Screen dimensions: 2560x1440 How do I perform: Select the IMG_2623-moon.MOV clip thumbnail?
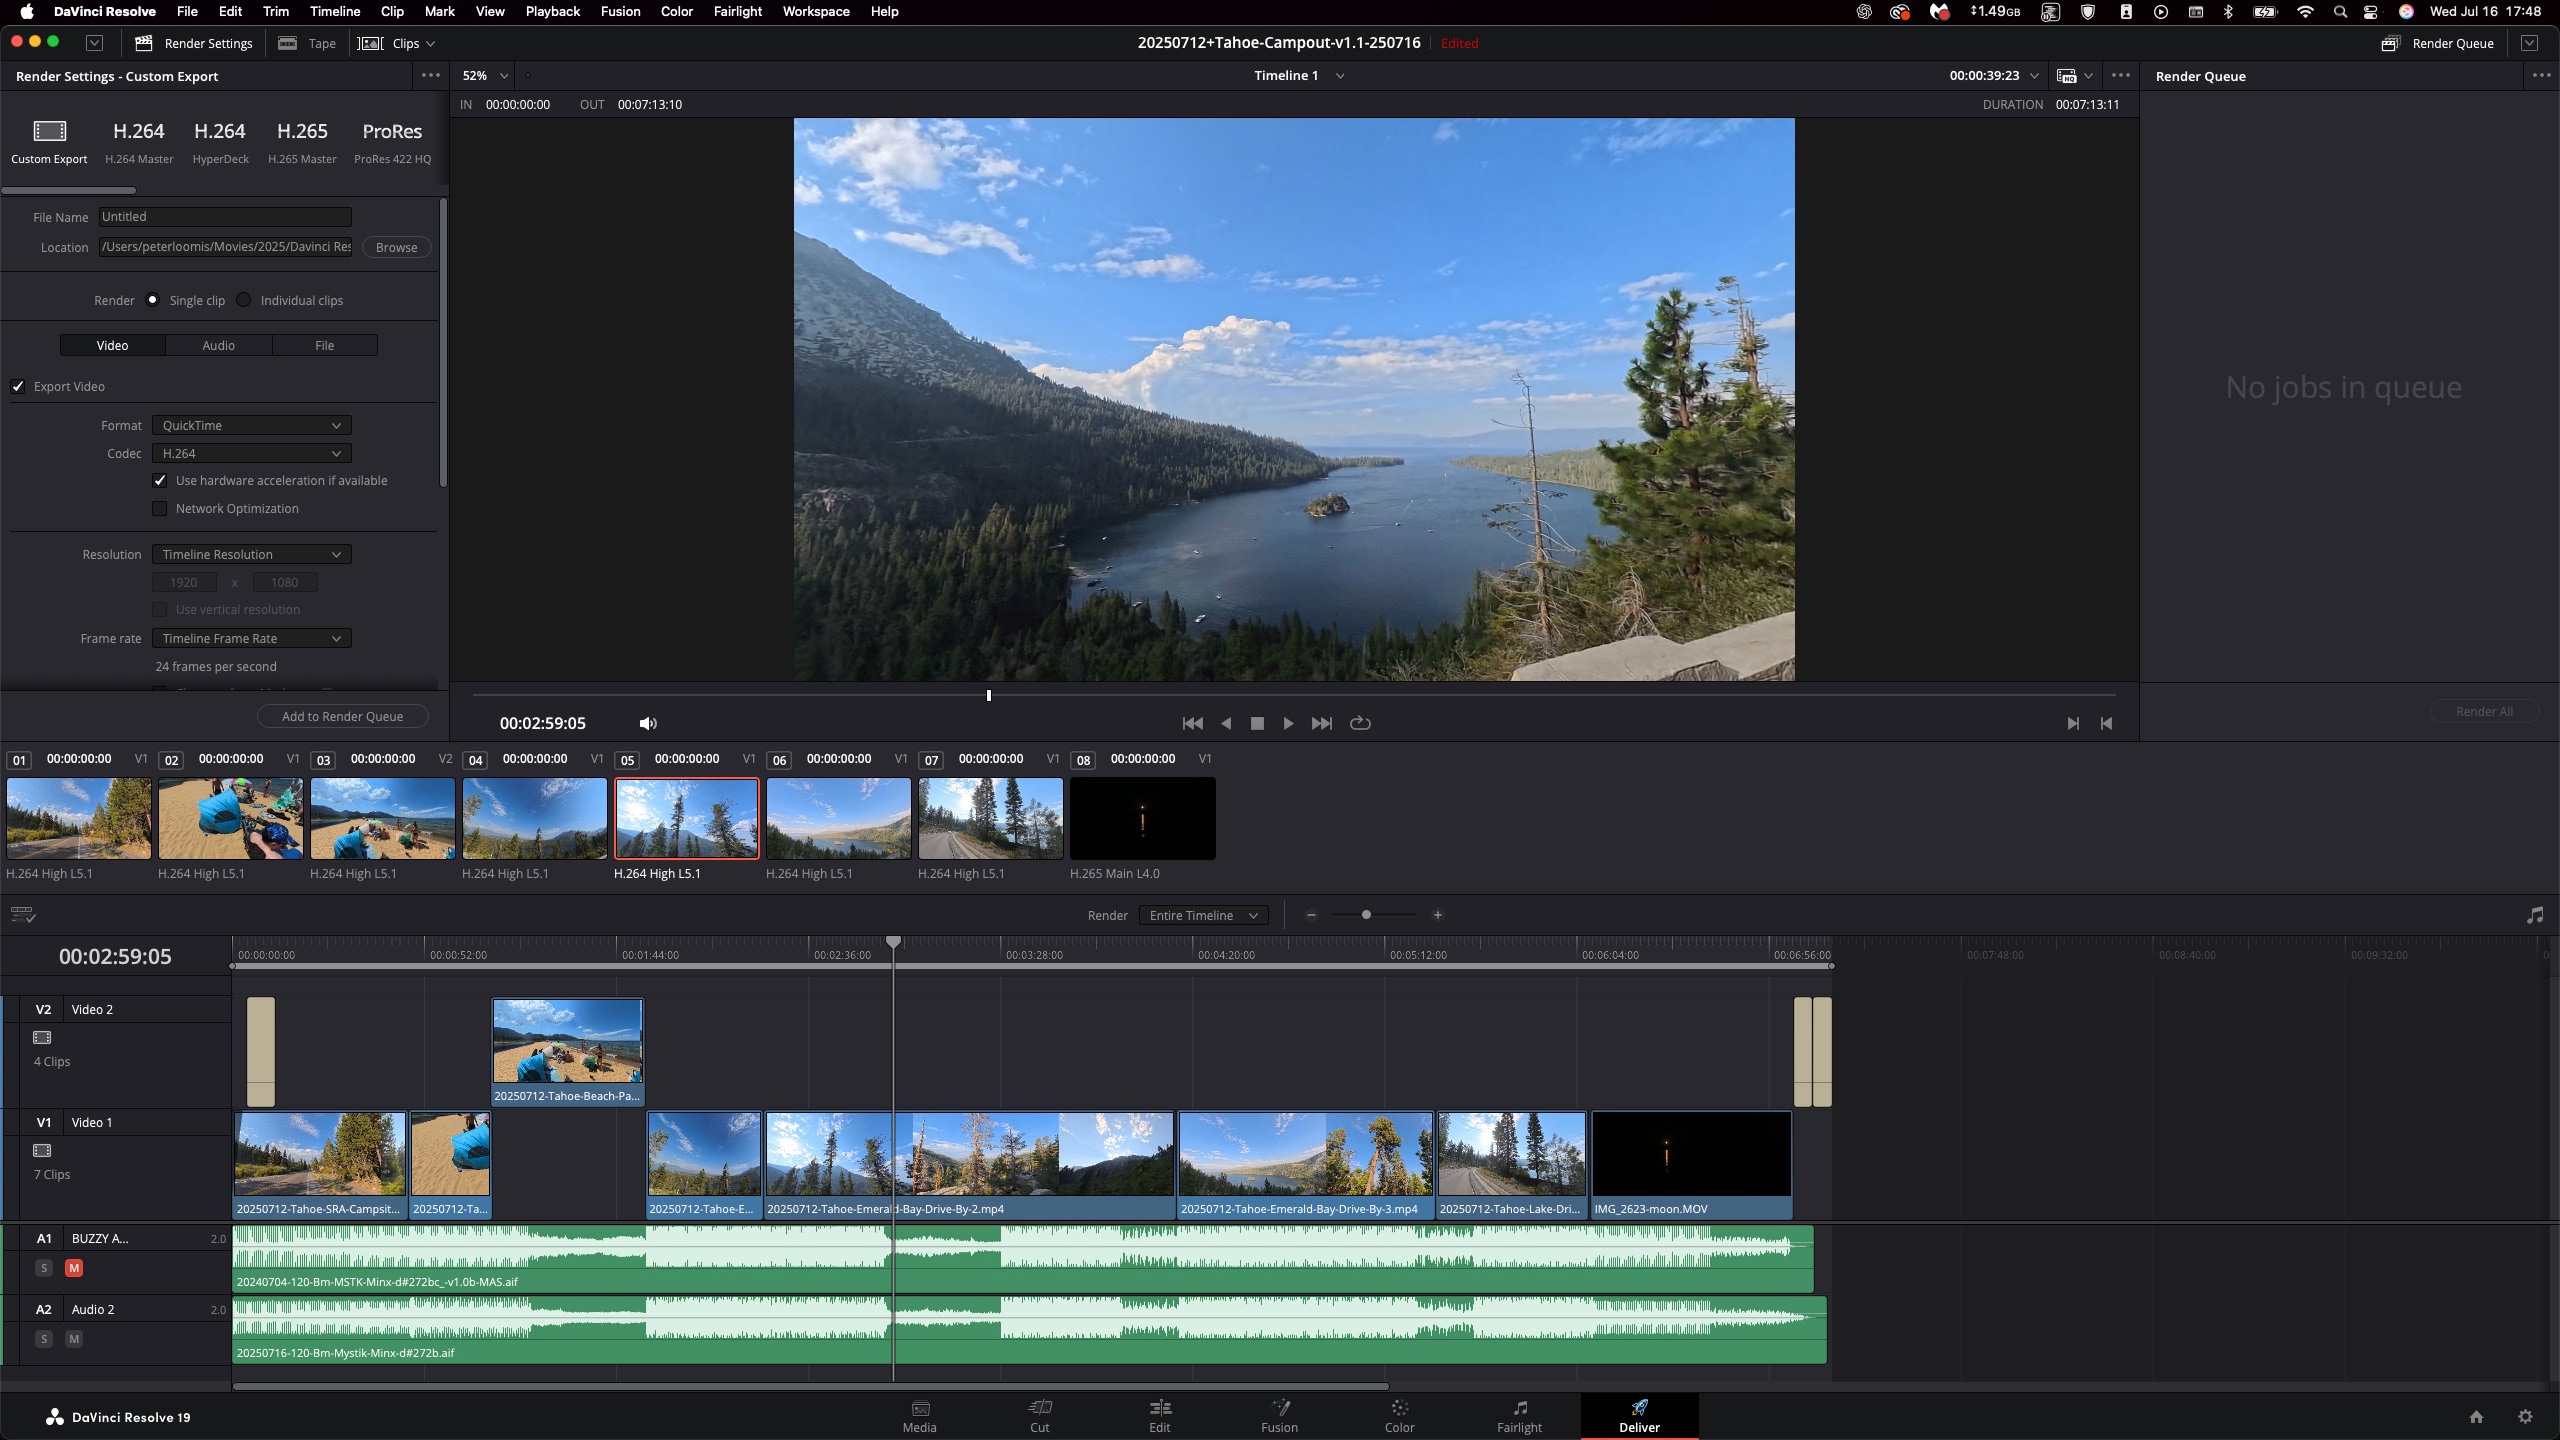click(1690, 1153)
